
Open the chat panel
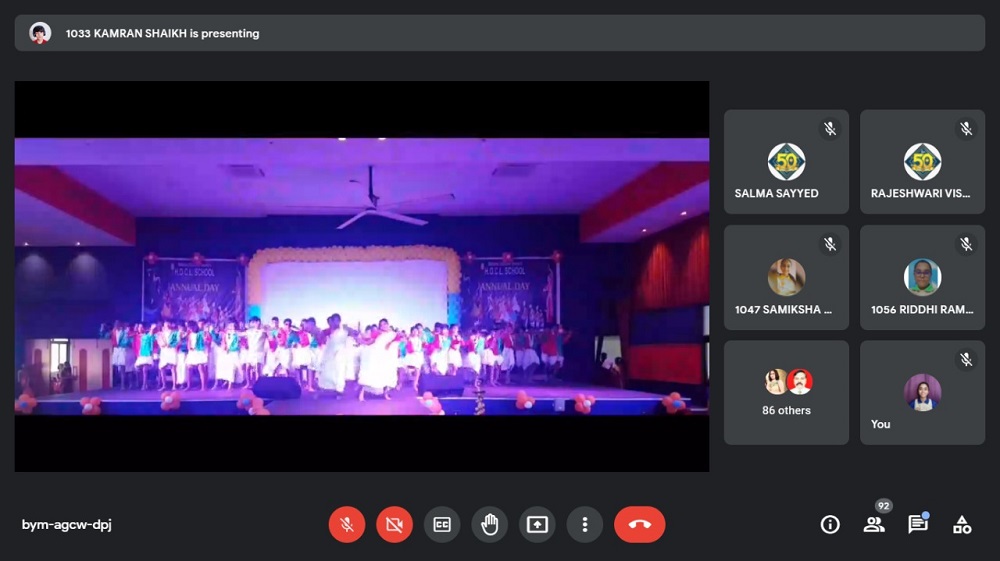917,524
